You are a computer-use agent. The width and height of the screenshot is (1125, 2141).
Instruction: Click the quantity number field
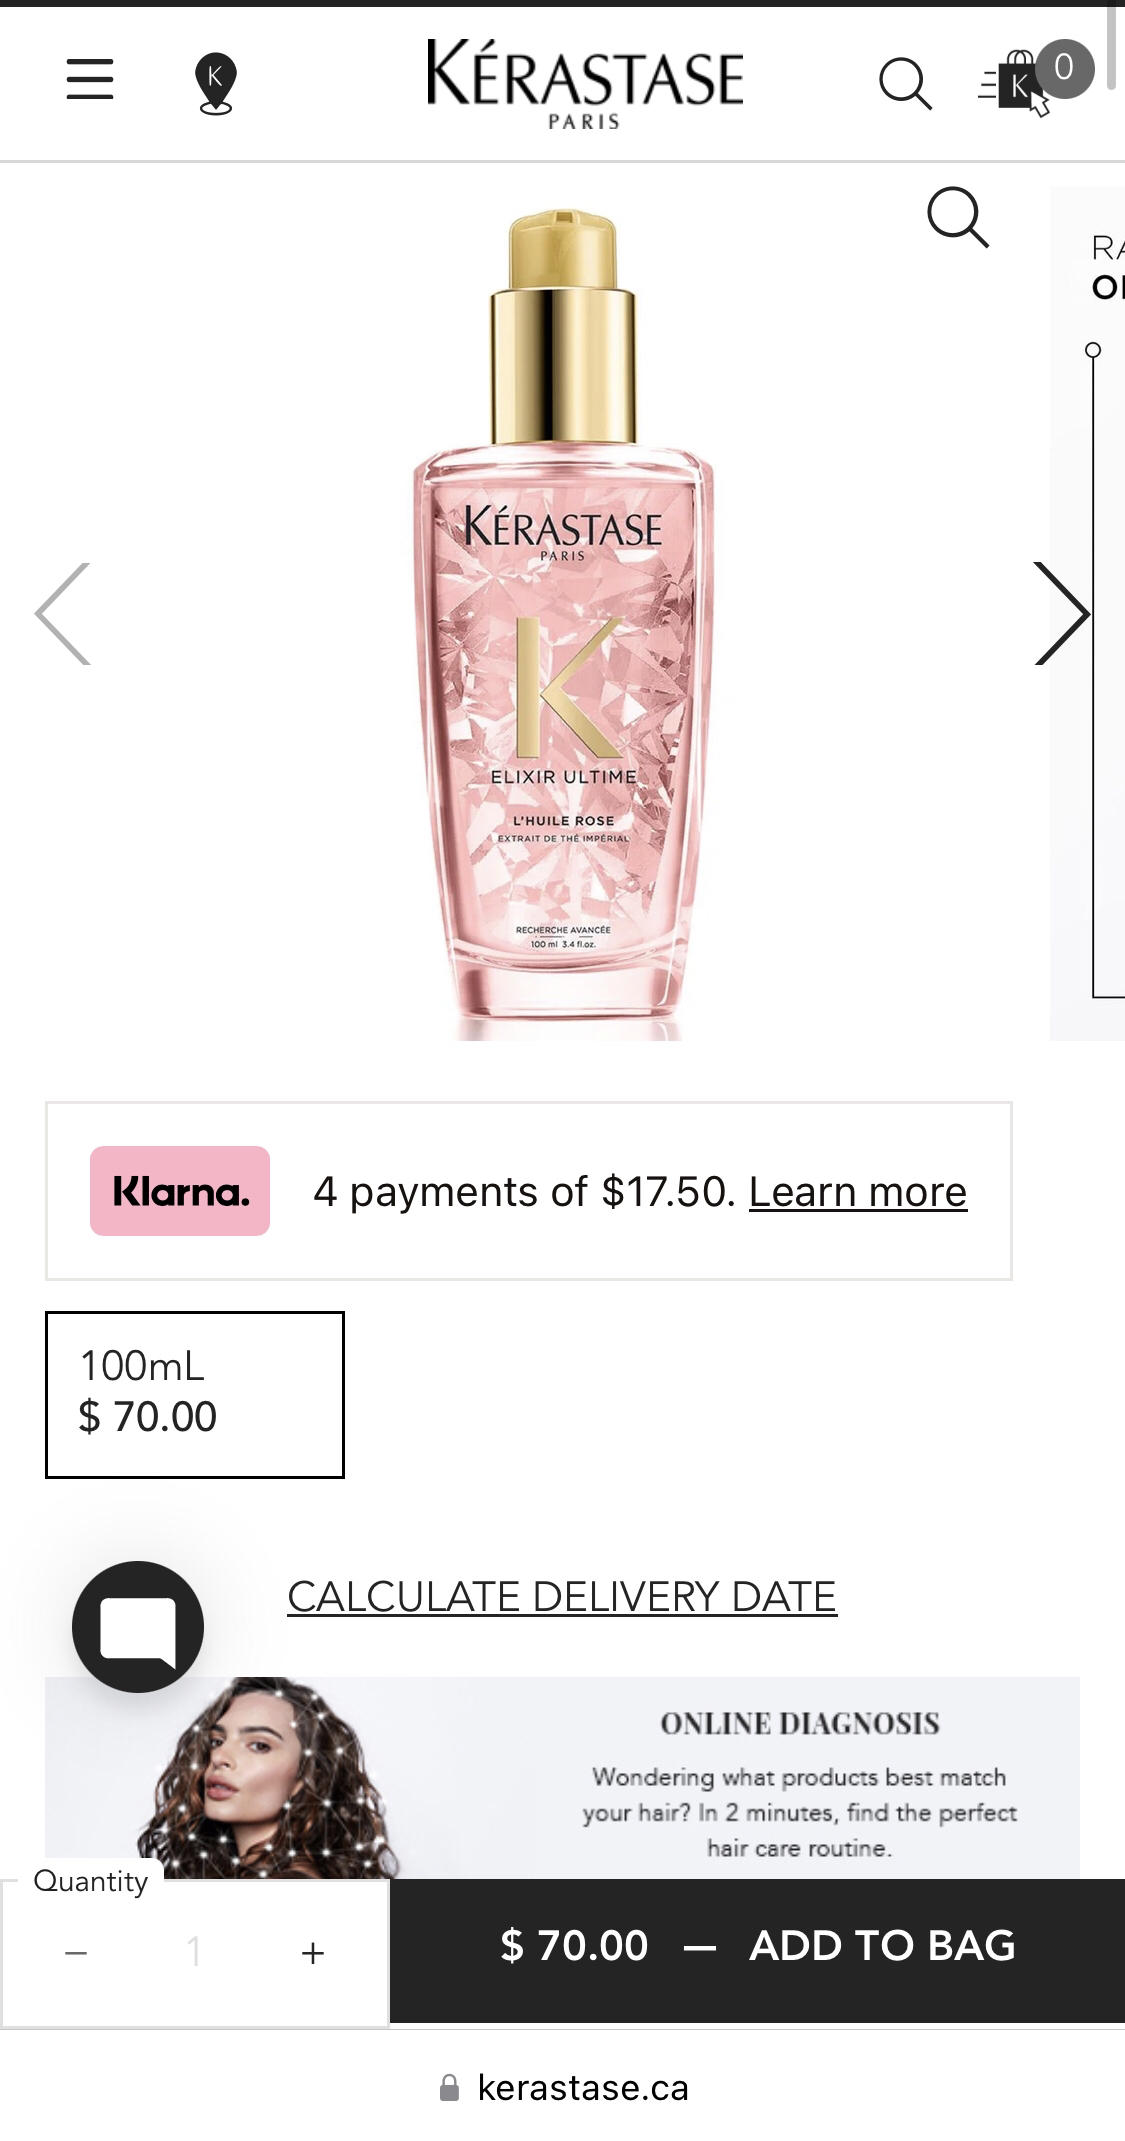pos(194,1952)
